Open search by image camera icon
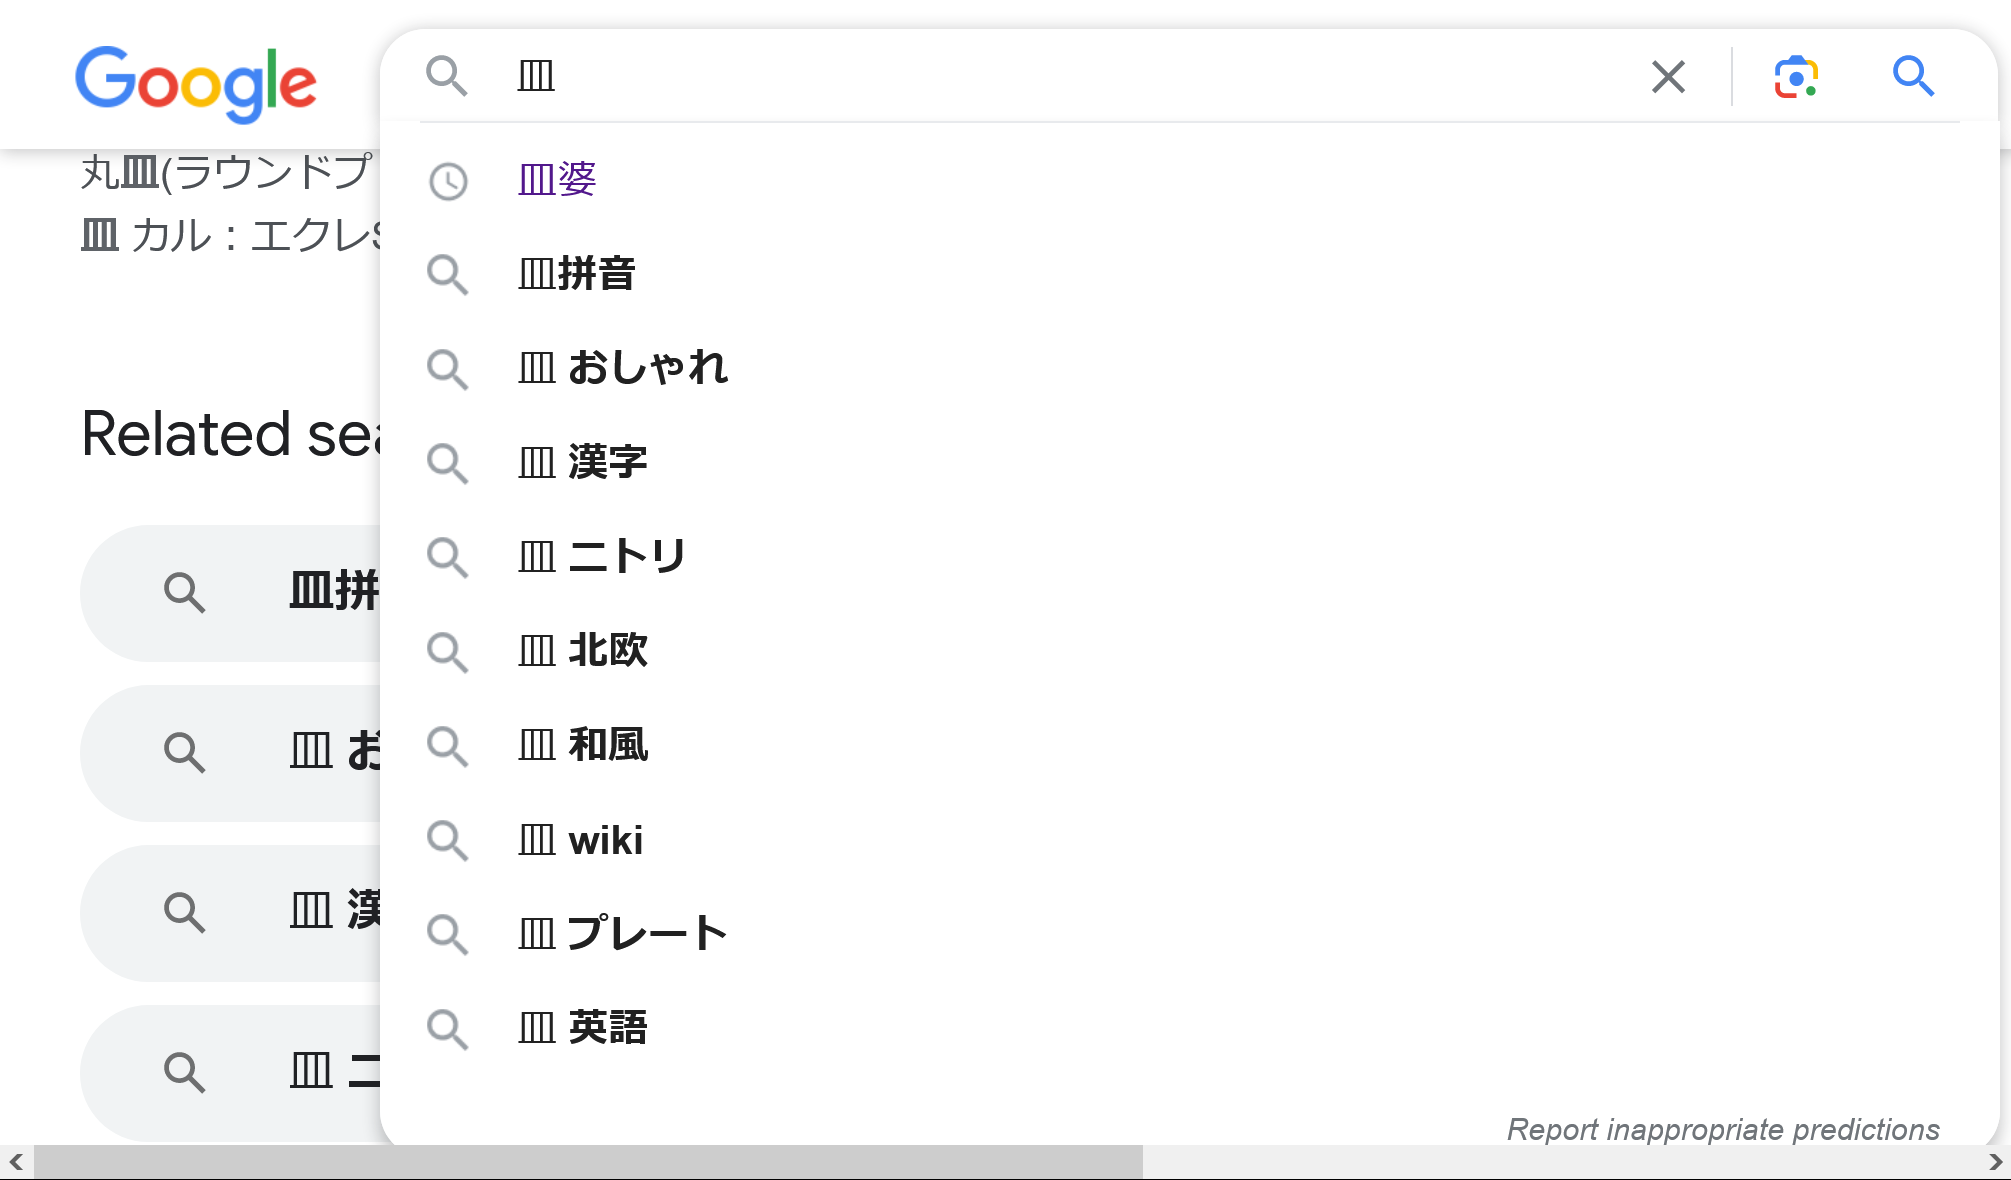The image size is (2011, 1180). (x=1796, y=77)
